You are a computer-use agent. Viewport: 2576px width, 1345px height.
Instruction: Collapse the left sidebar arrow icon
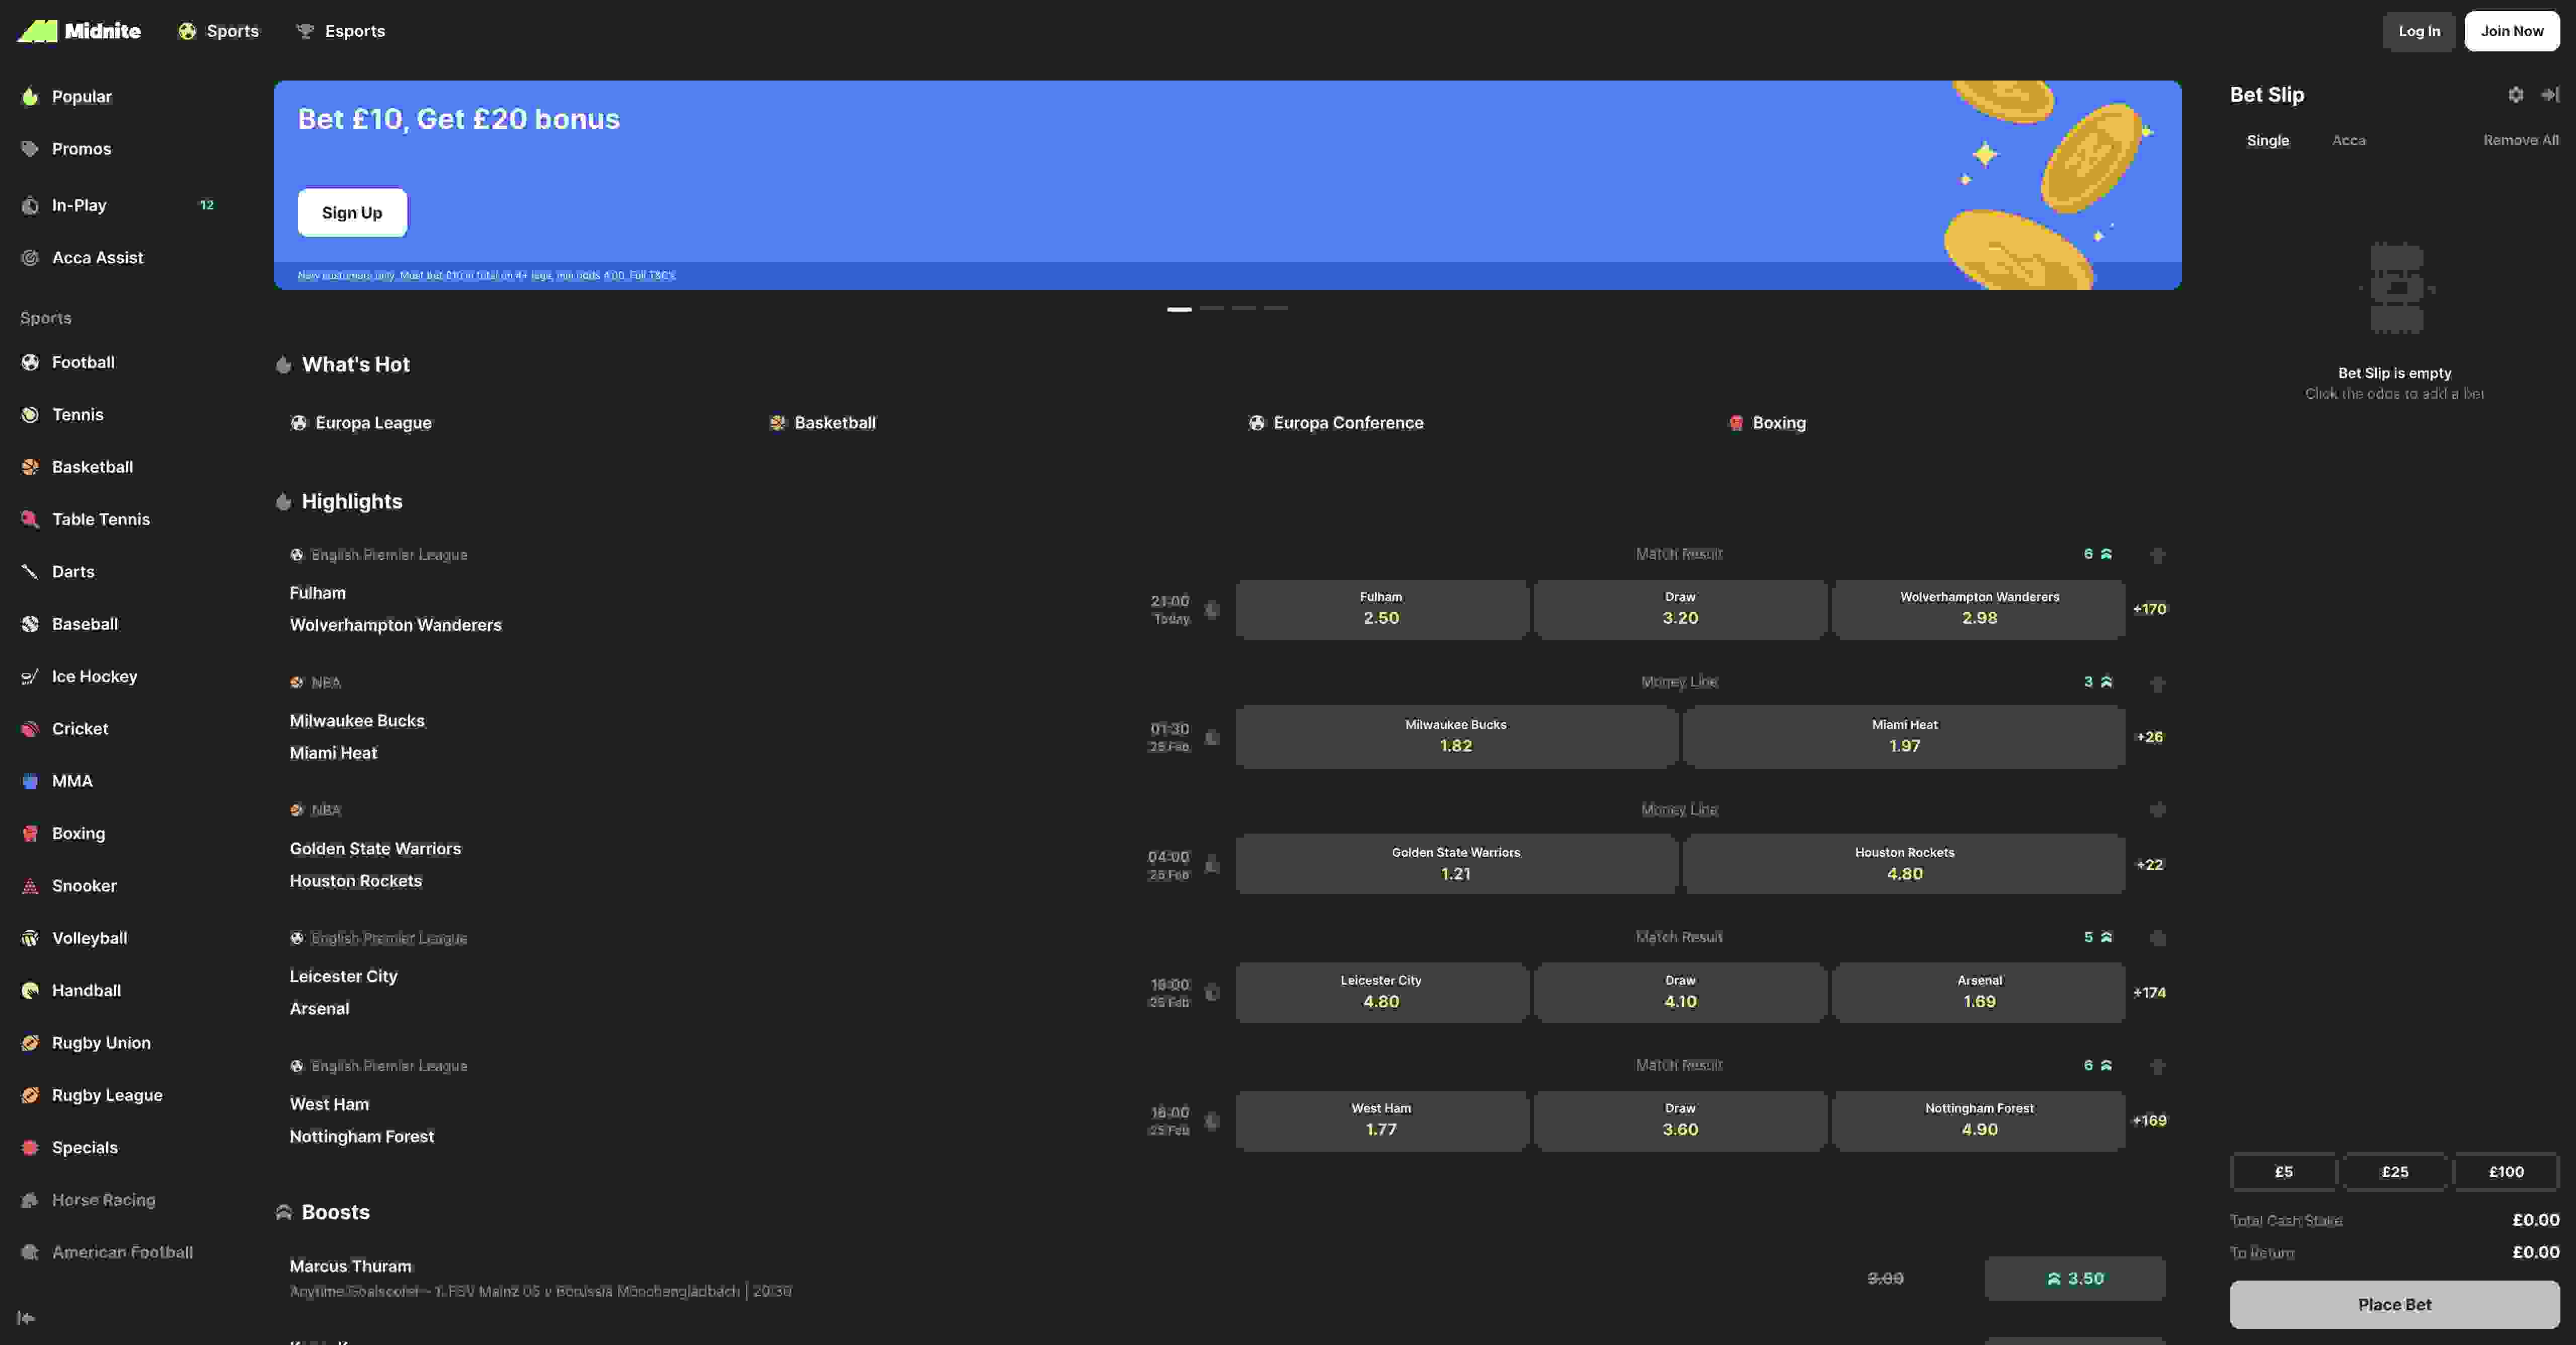(27, 1318)
